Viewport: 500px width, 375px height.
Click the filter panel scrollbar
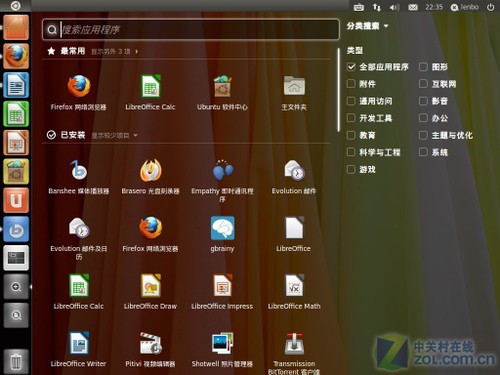[x=338, y=89]
